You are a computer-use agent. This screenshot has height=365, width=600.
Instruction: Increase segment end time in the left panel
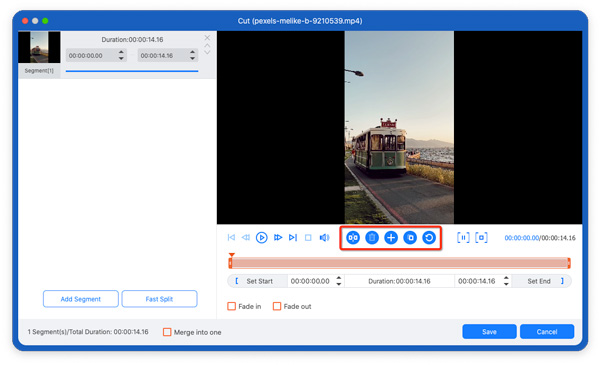(x=192, y=52)
